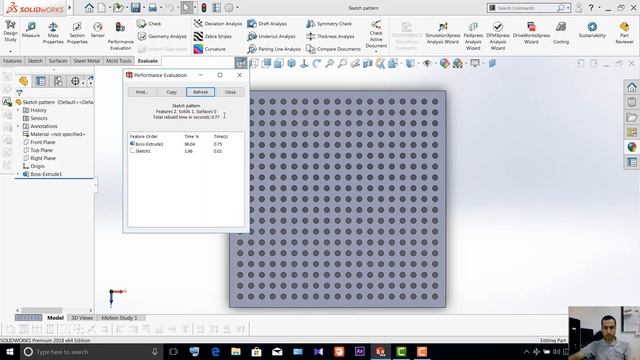This screenshot has height=360, width=640.
Task: Select Top Plane in feature tree
Action: point(38,150)
